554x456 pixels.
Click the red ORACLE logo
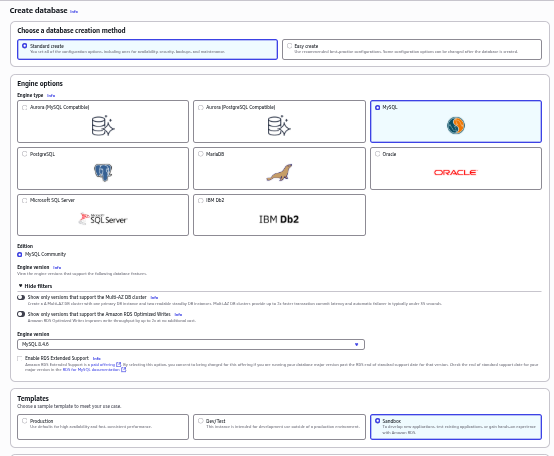tap(456, 172)
